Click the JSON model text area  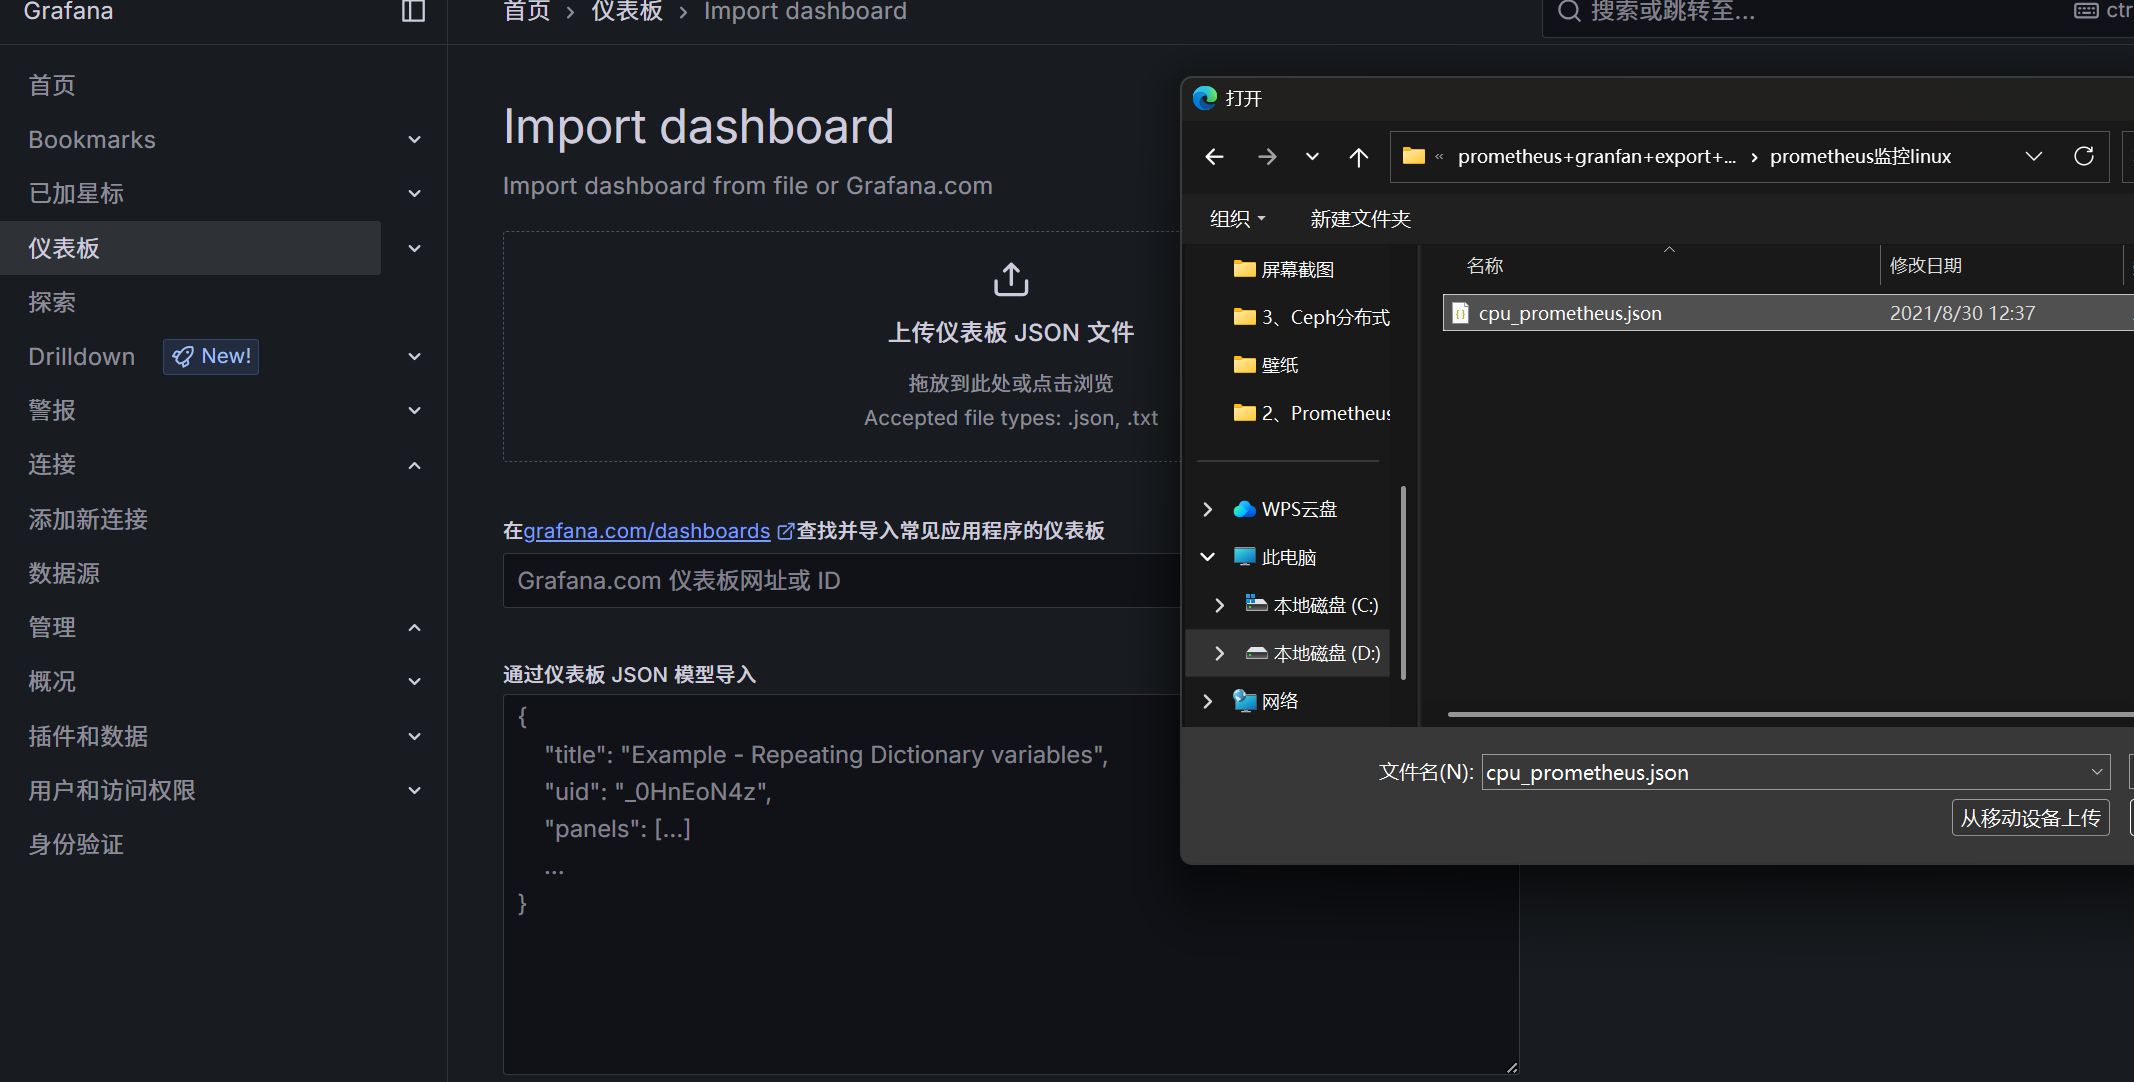click(x=1011, y=885)
